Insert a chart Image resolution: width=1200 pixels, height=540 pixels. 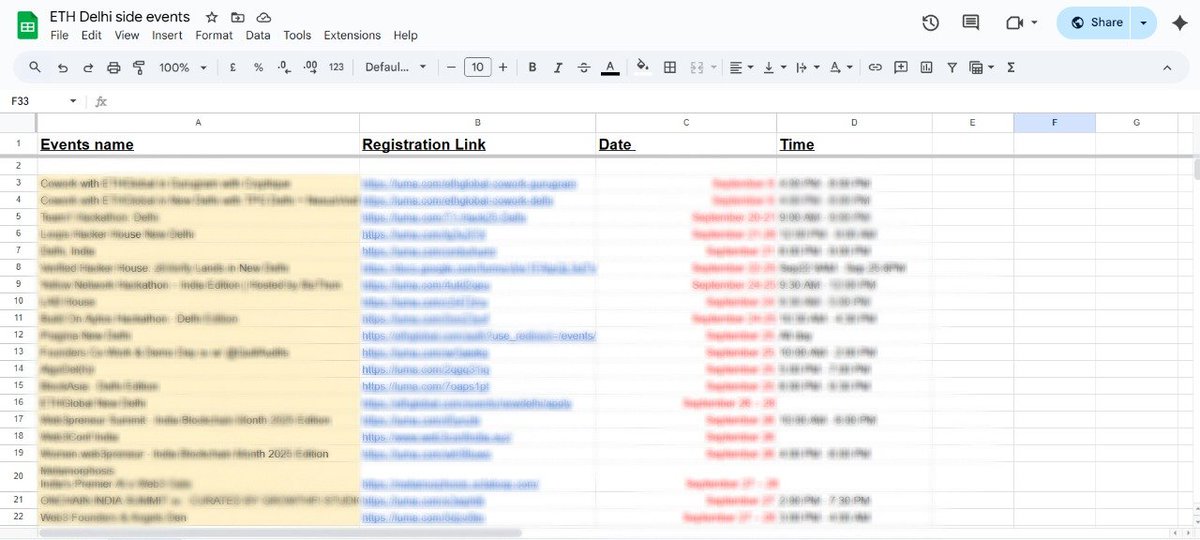[x=926, y=67]
